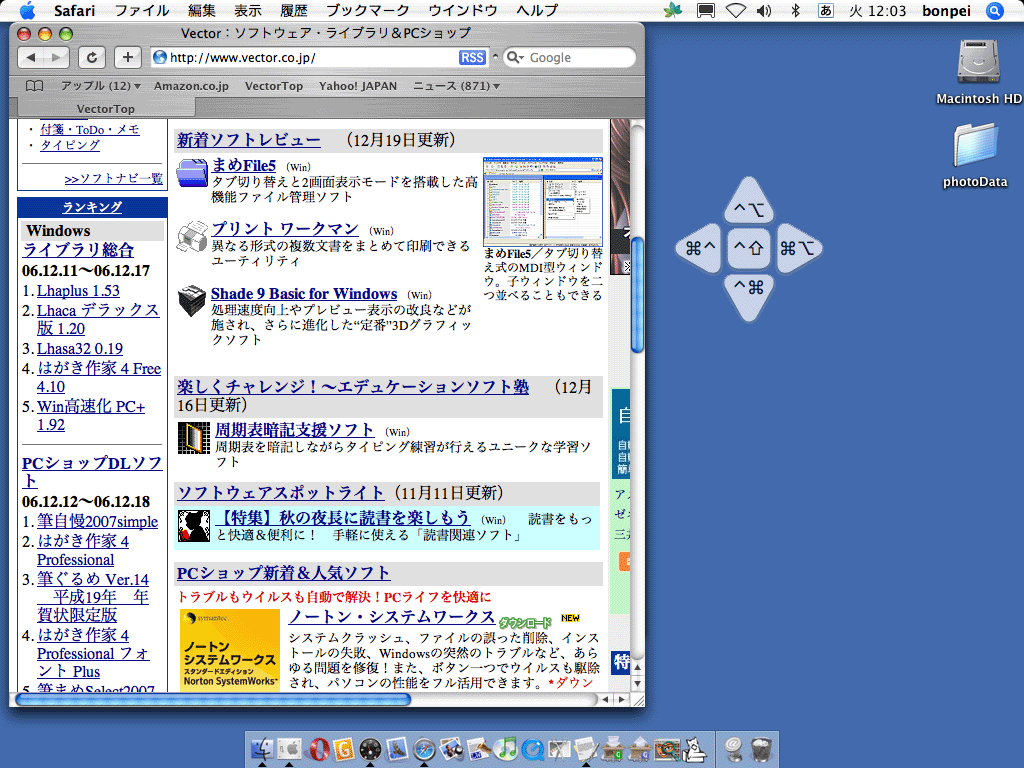The width and height of the screenshot is (1024, 768).
Task: Open the Google search magnifier dropdown
Action: [x=515, y=57]
